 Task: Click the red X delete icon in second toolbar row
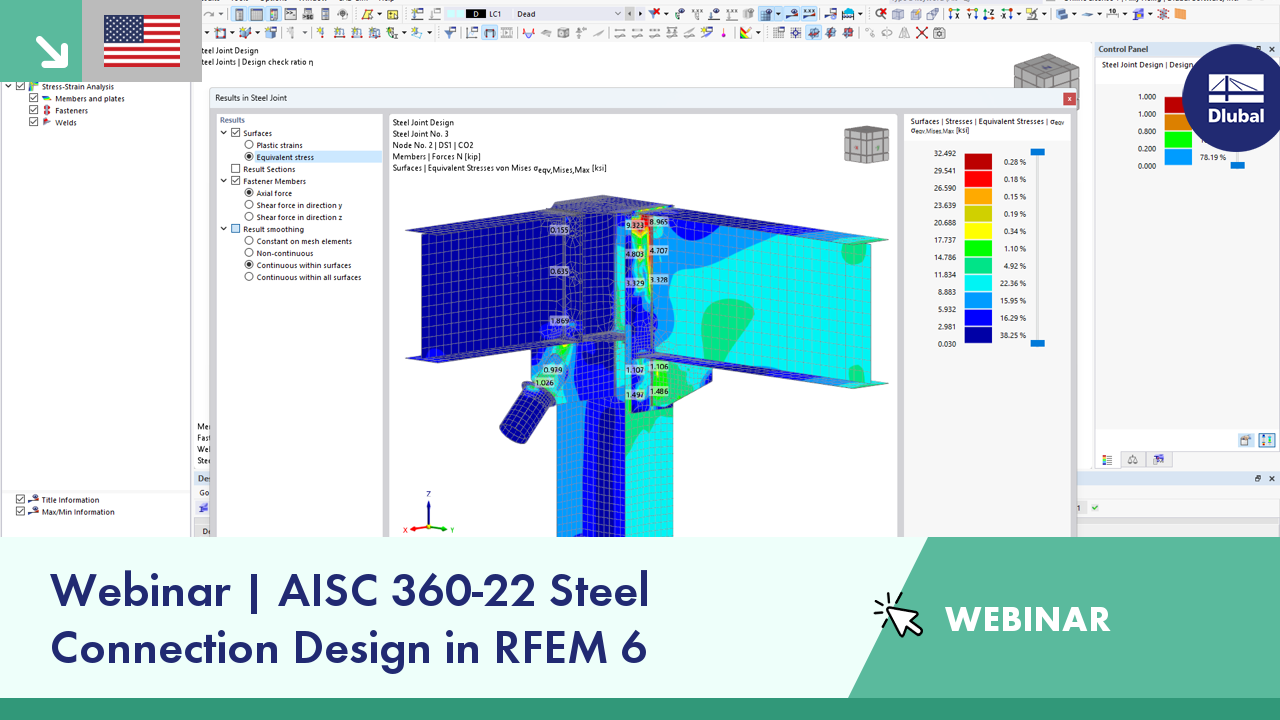tap(922, 33)
